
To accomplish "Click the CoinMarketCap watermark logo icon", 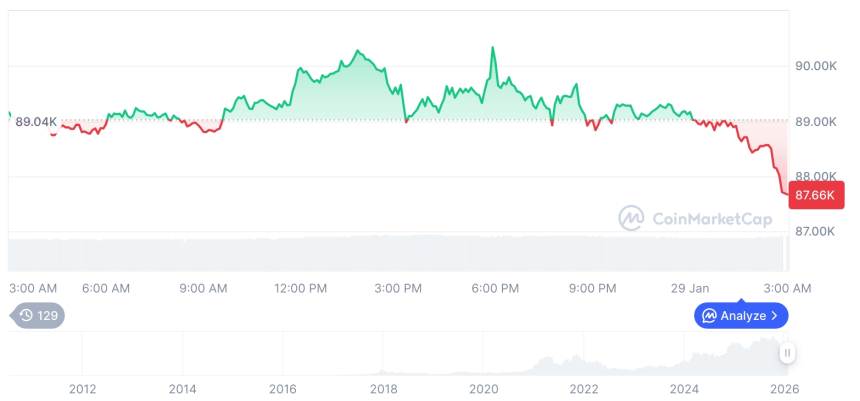I will pyautogui.click(x=631, y=218).
